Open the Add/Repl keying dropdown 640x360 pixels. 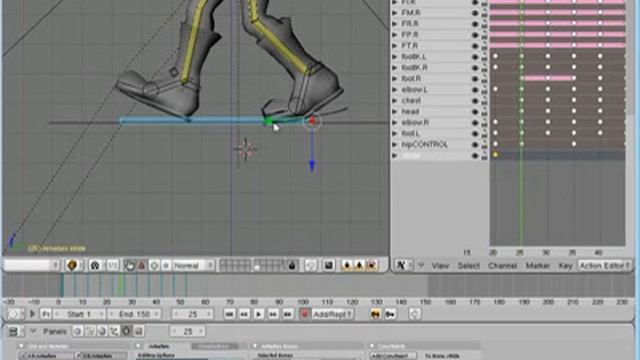pyautogui.click(x=332, y=314)
